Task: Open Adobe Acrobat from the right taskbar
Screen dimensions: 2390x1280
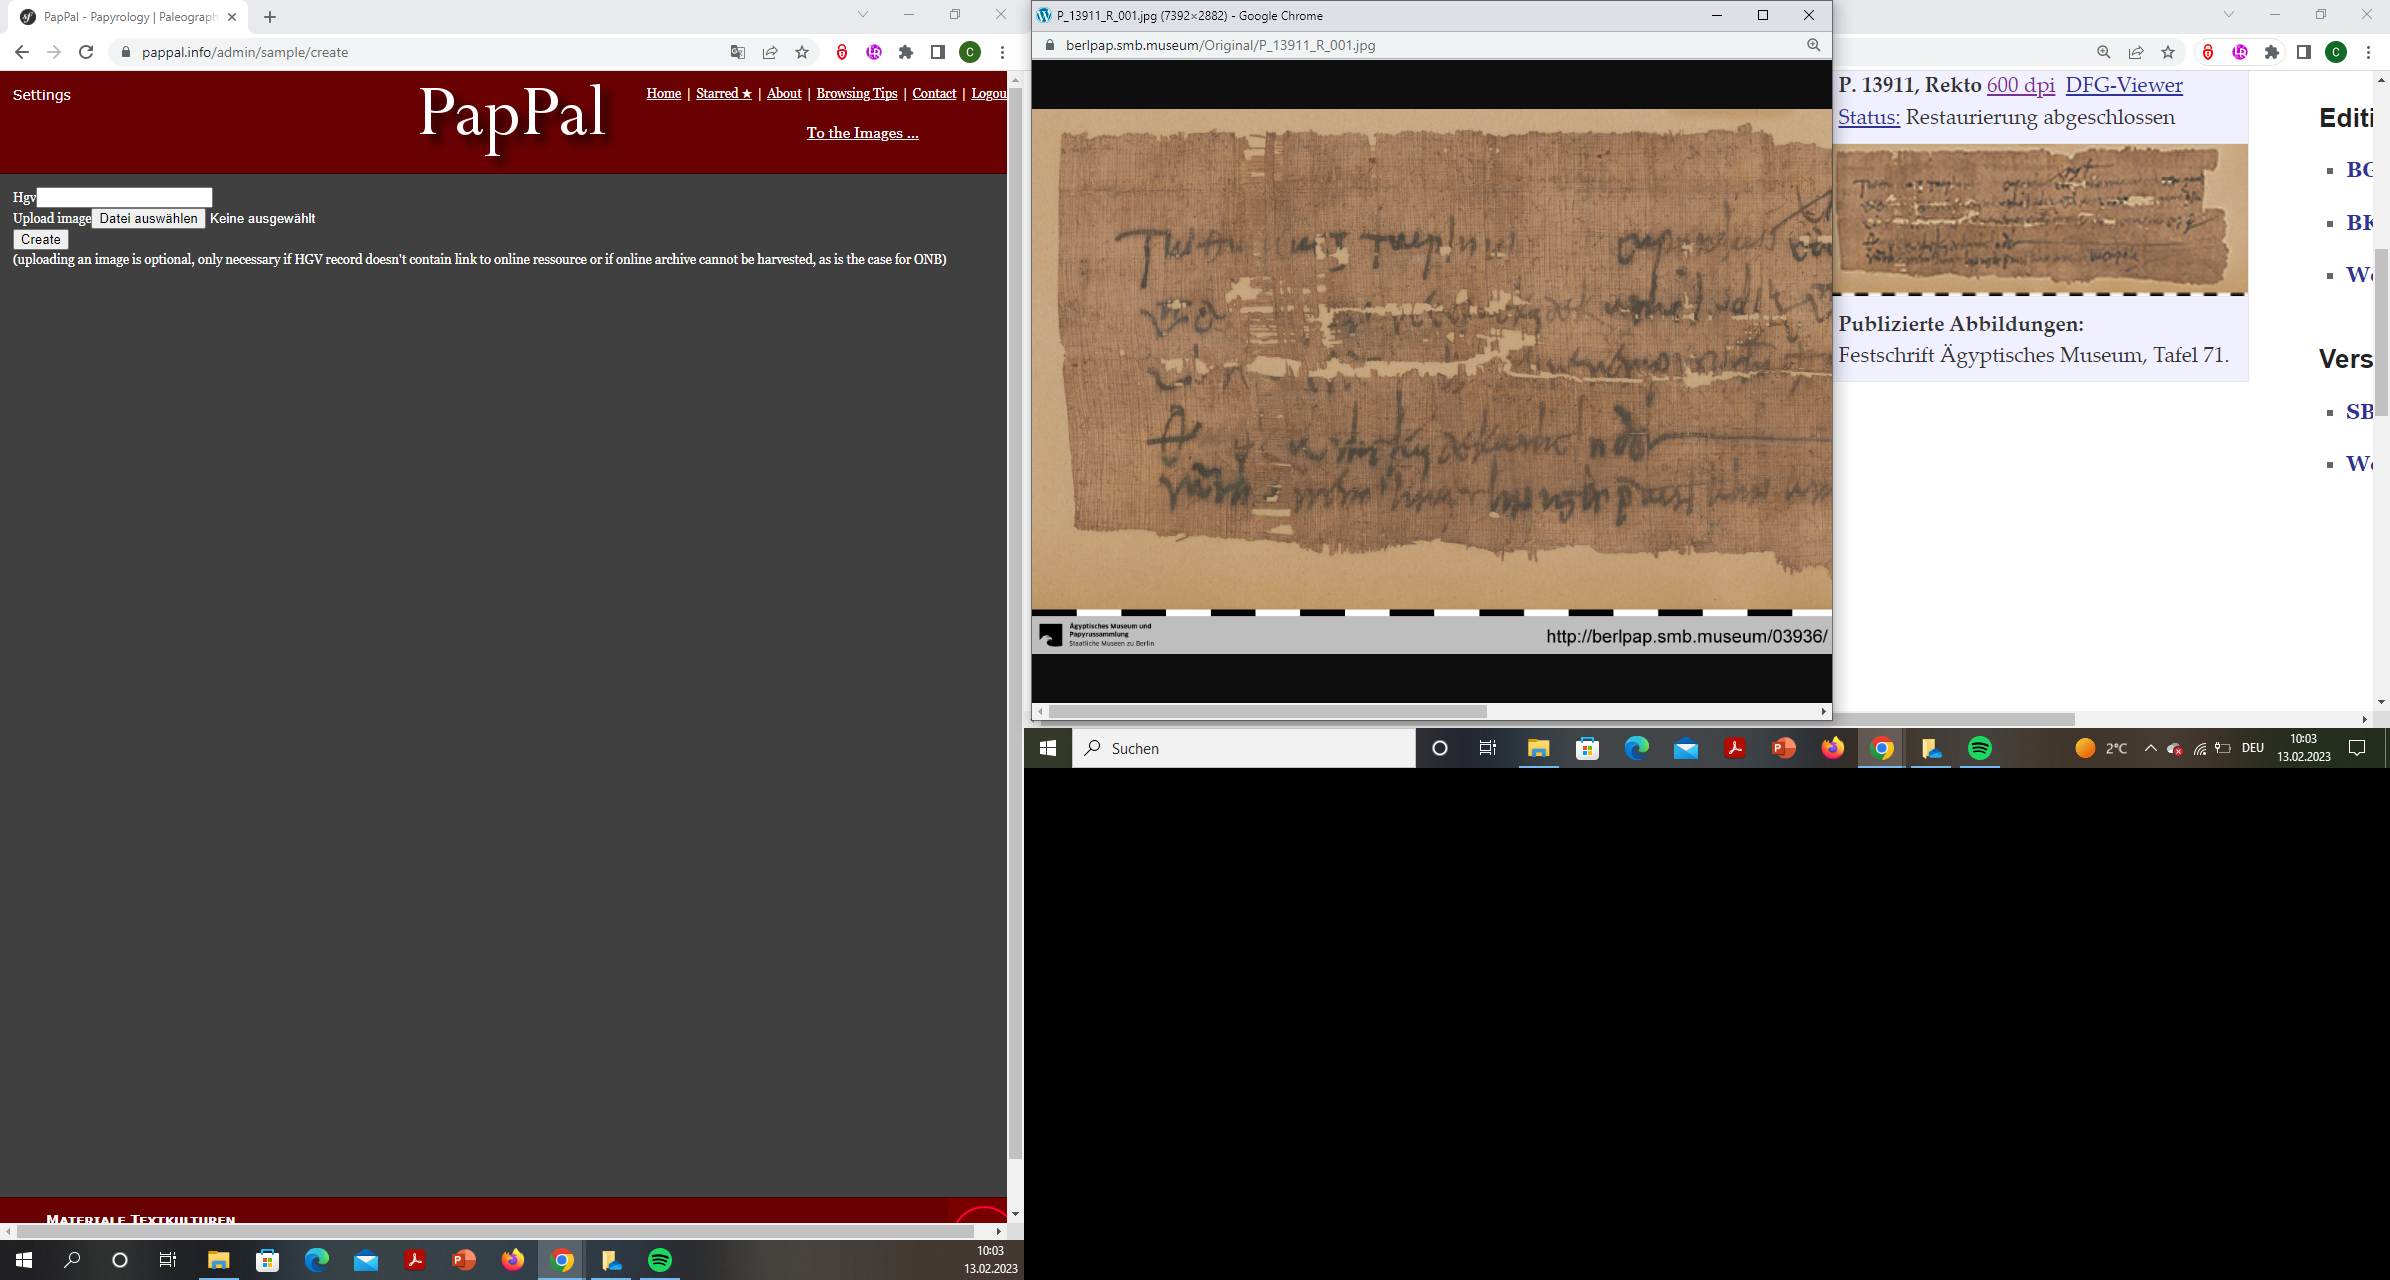Action: (1734, 748)
